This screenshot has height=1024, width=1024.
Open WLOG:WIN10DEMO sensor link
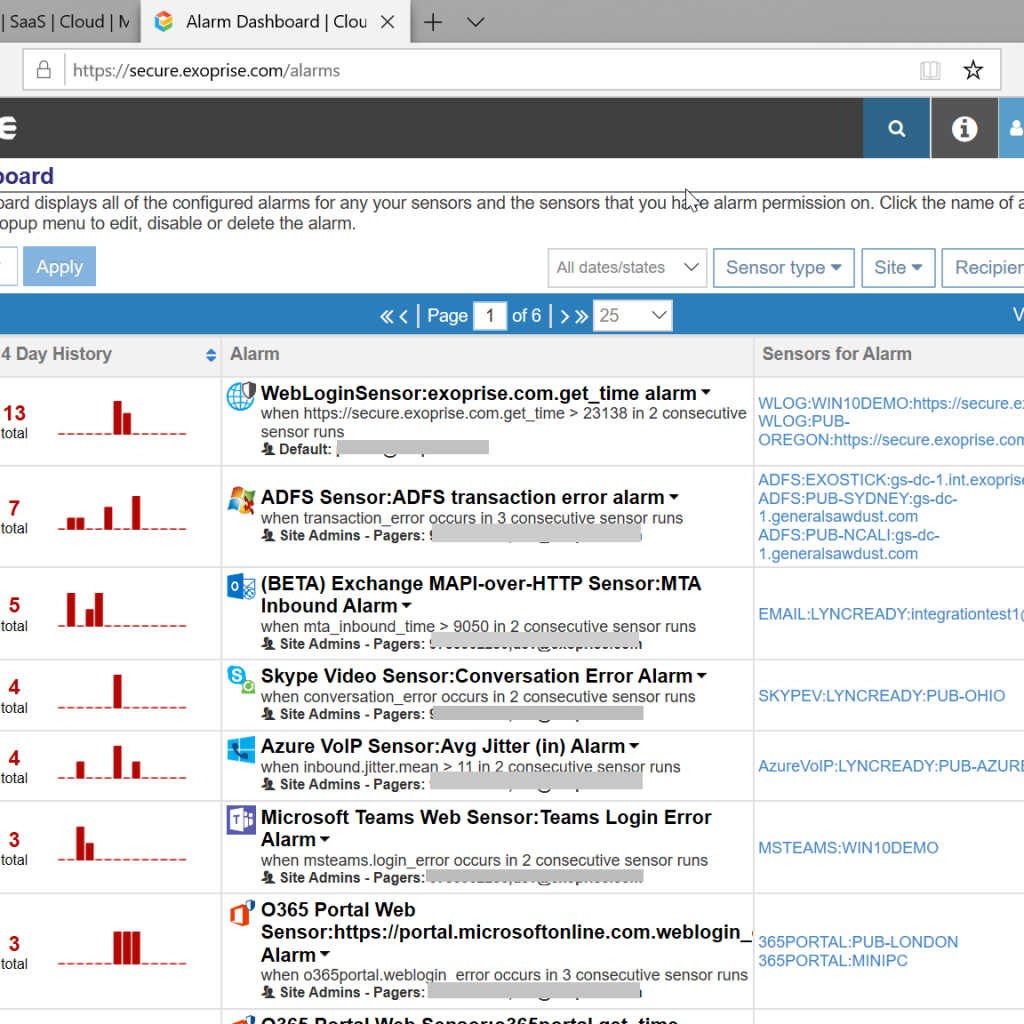tap(891, 404)
